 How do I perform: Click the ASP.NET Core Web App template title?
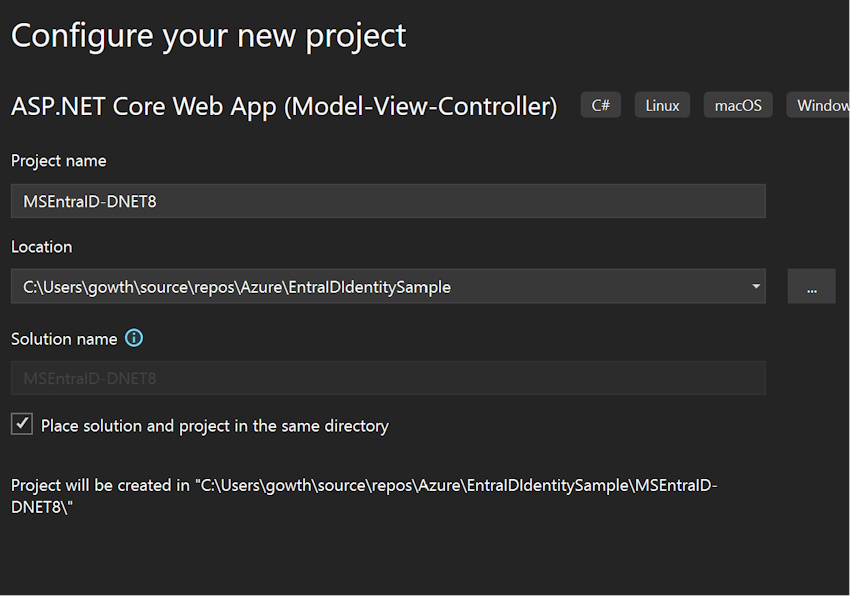284,106
